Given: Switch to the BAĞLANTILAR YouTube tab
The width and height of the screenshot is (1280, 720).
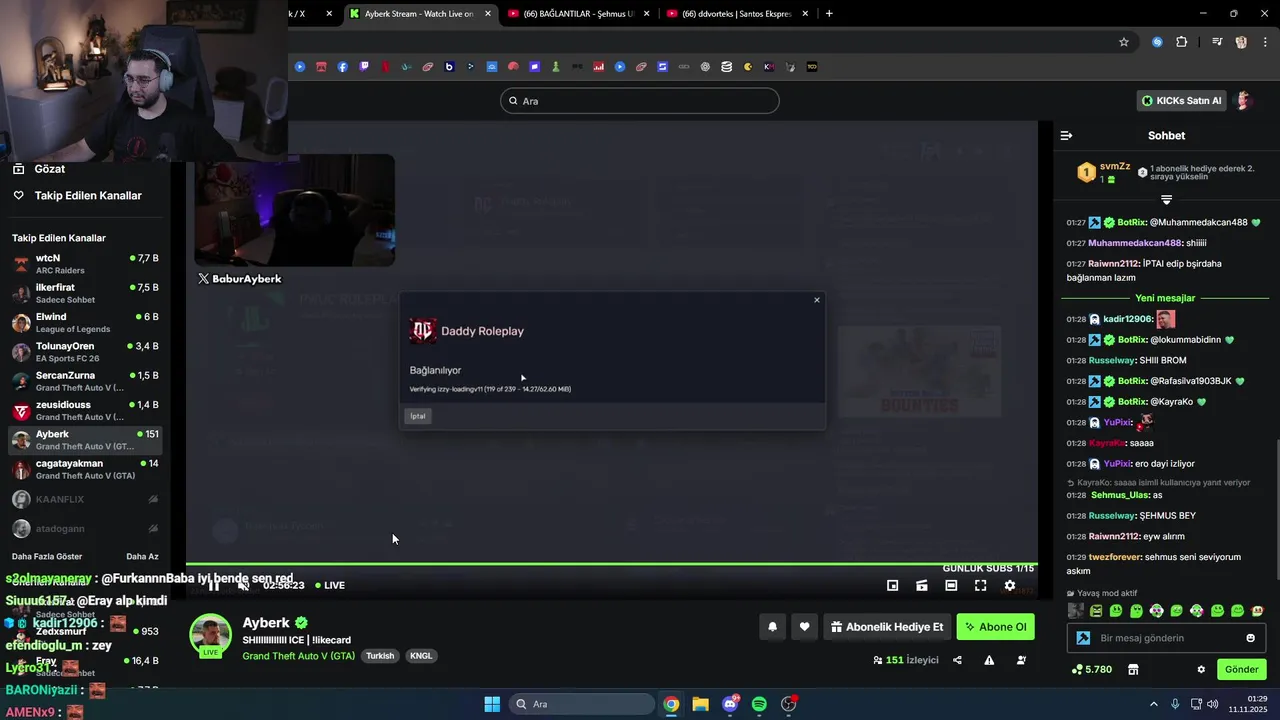Looking at the screenshot, I should tap(578, 14).
